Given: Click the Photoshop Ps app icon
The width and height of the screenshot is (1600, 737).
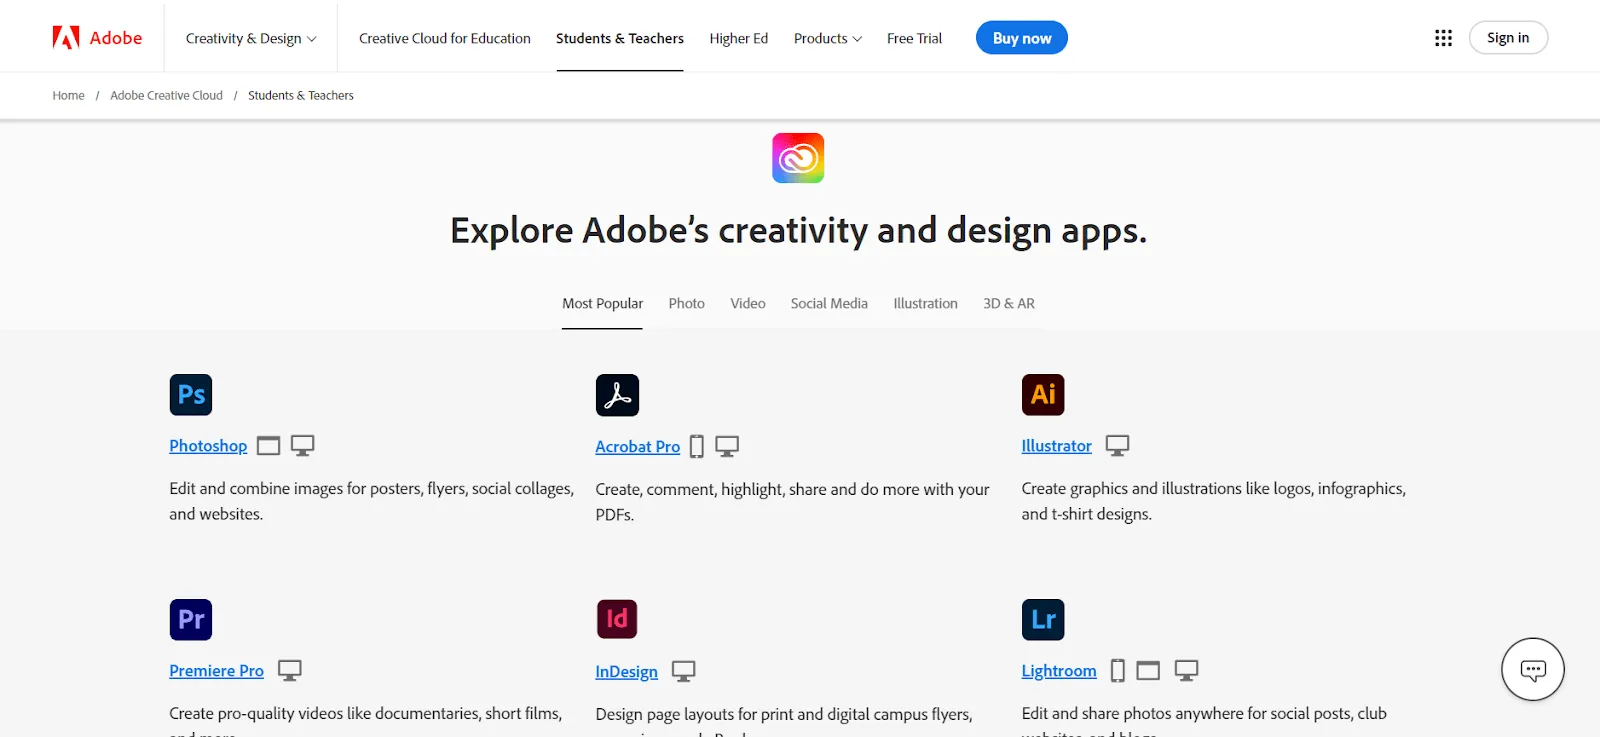Looking at the screenshot, I should [191, 394].
